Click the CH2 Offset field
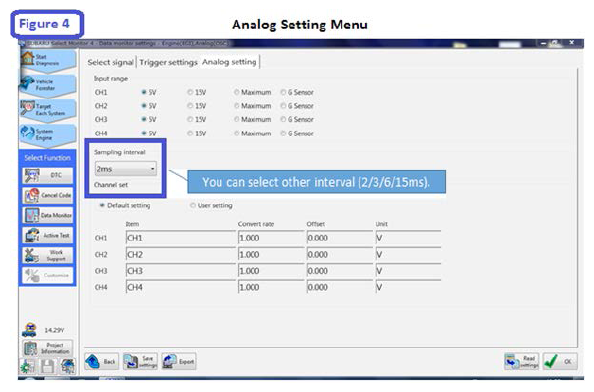This screenshot has width=594, height=392. tap(340, 255)
